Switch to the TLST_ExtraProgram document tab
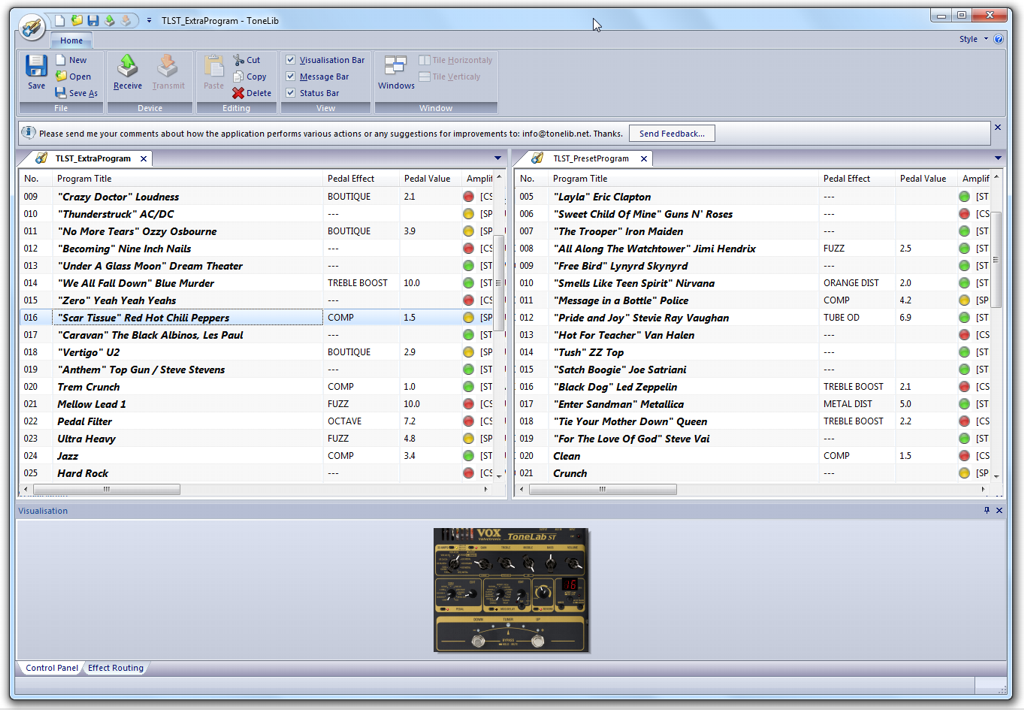The image size is (1024, 710). [x=92, y=159]
